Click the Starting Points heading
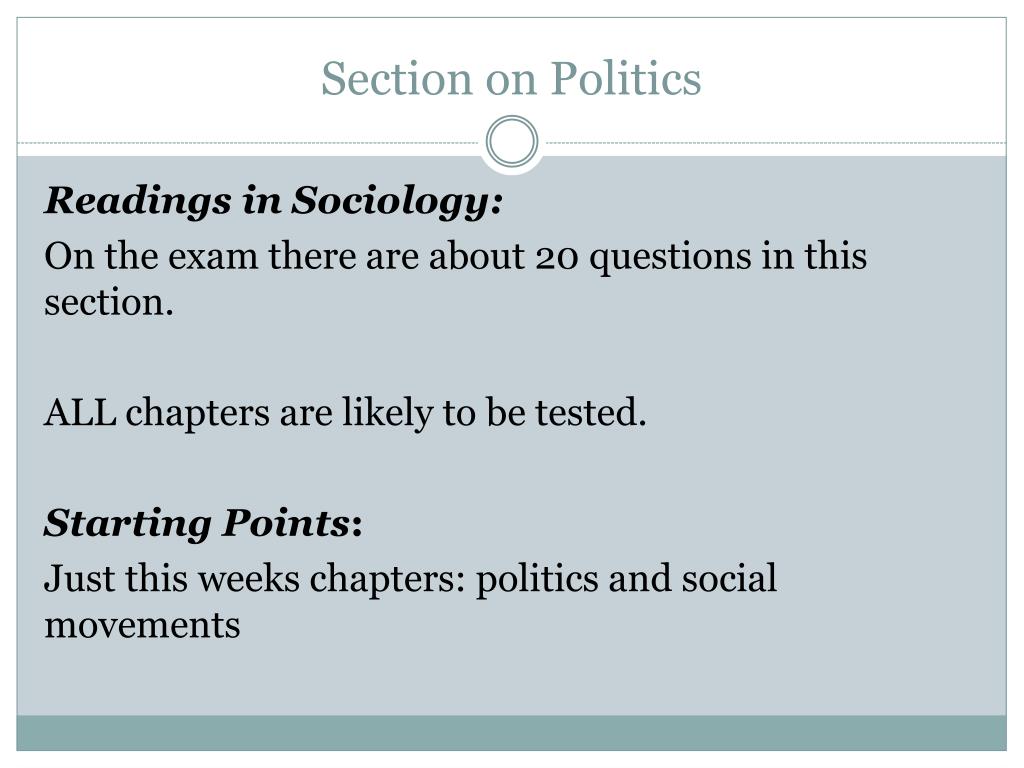 (203, 524)
